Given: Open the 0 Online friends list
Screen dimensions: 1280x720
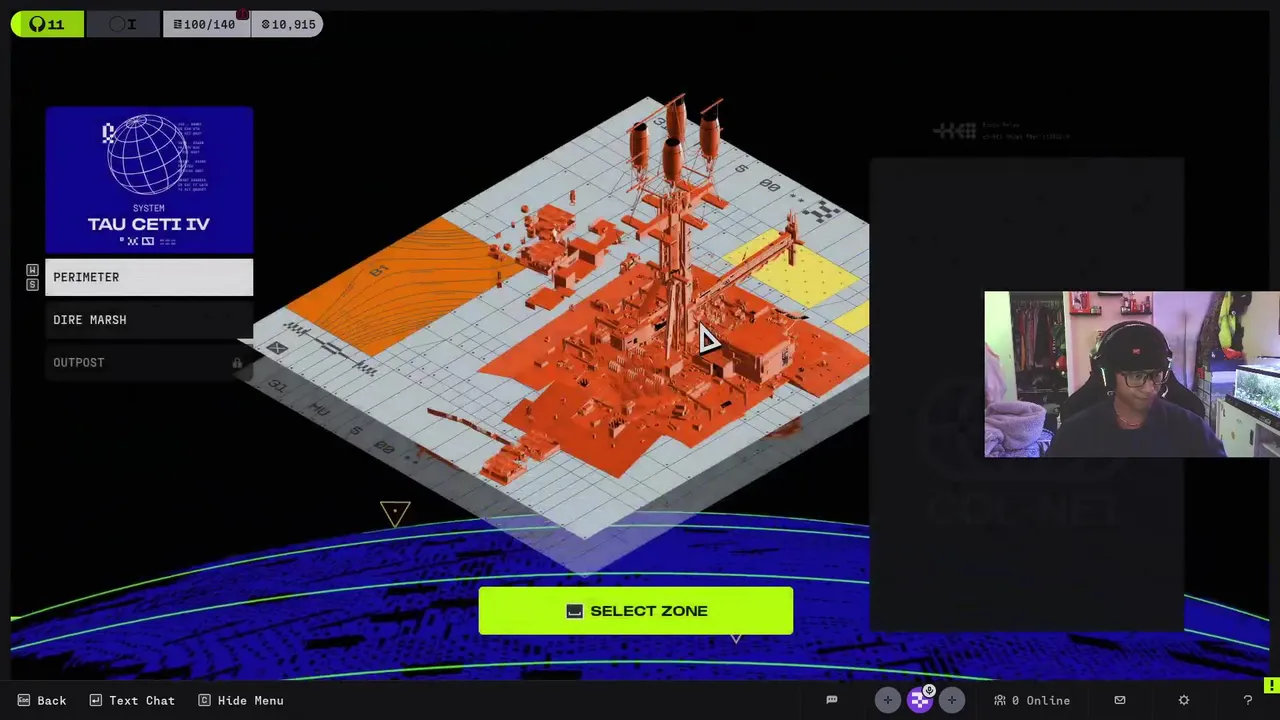Looking at the screenshot, I should 1032,700.
